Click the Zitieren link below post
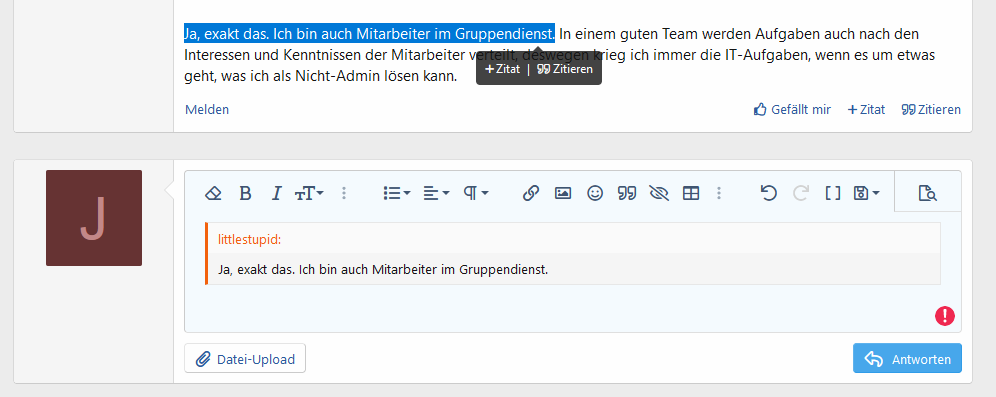The width and height of the screenshot is (996, 397). pos(931,110)
